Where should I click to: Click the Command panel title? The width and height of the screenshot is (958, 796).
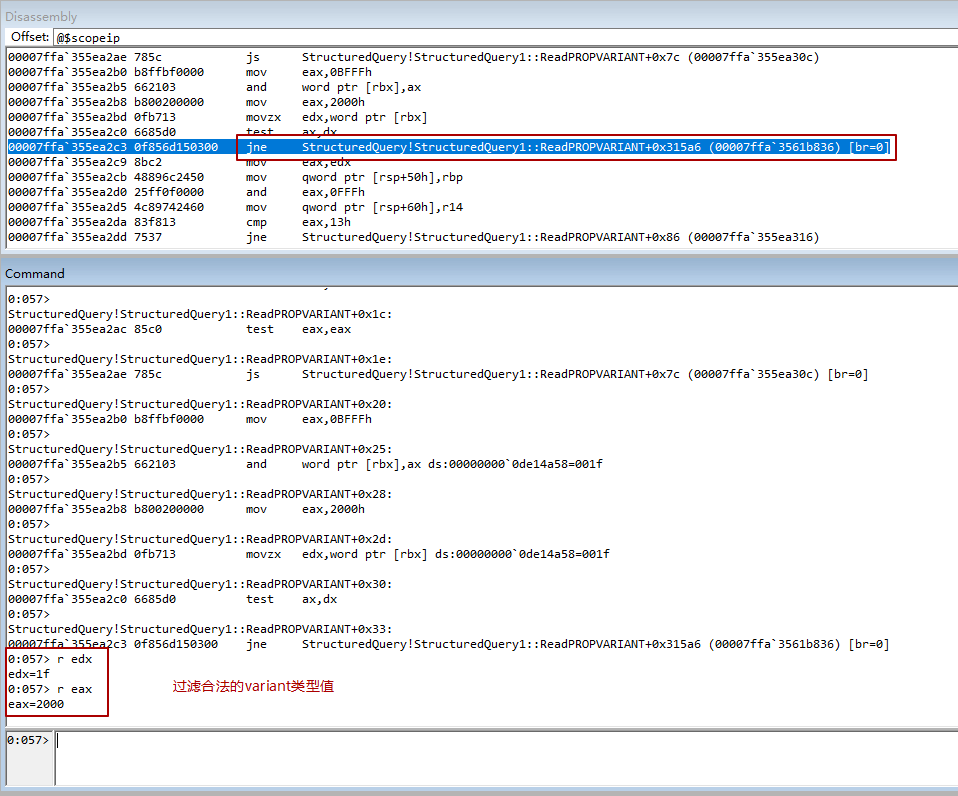point(35,274)
